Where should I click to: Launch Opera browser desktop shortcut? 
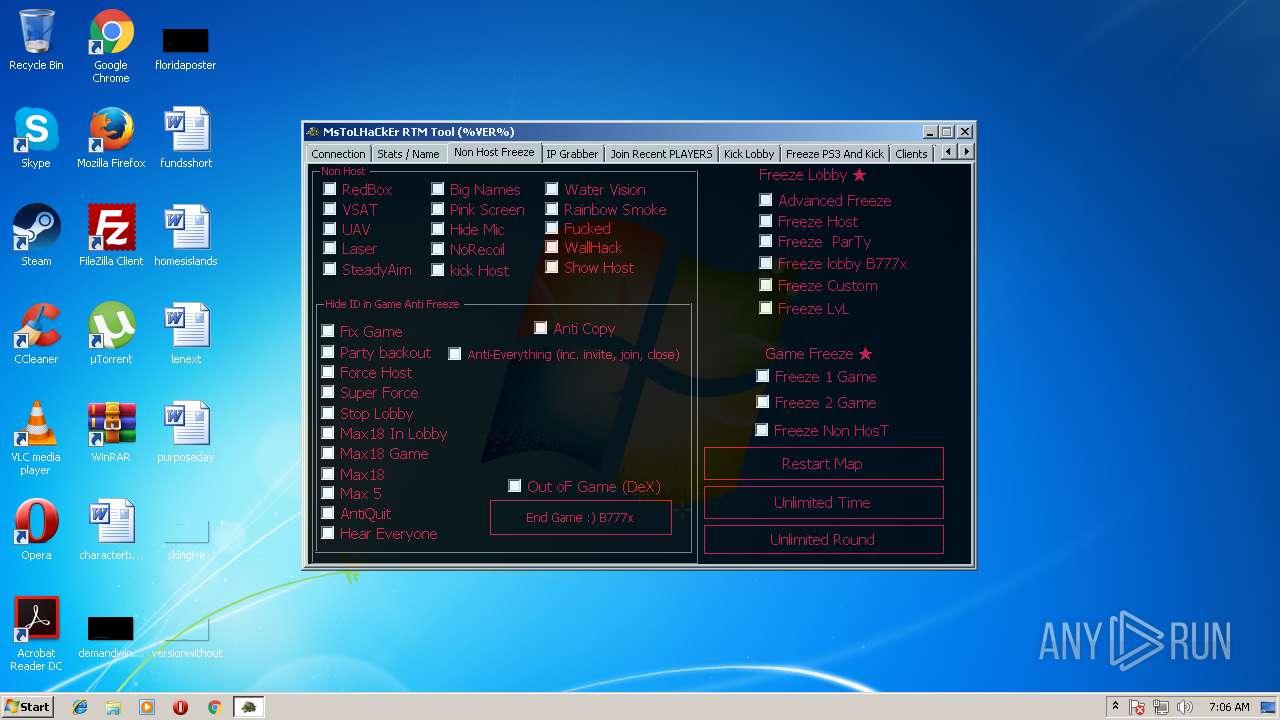36,530
